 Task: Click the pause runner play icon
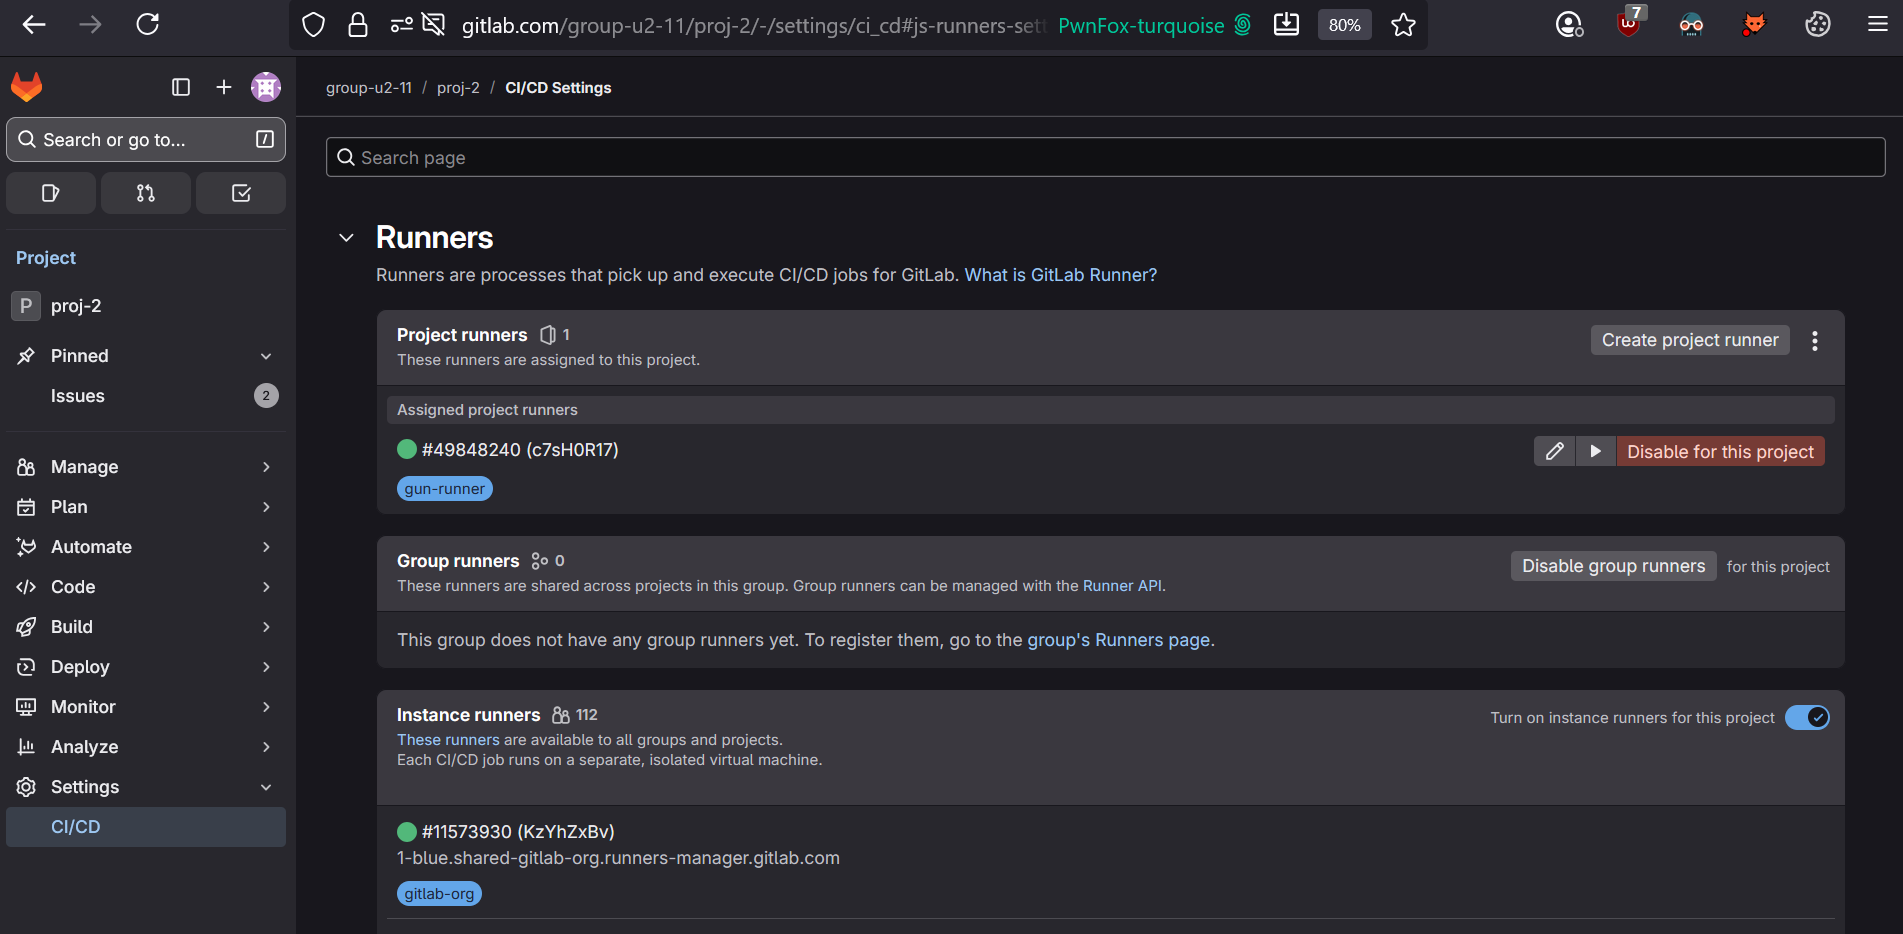tap(1596, 451)
